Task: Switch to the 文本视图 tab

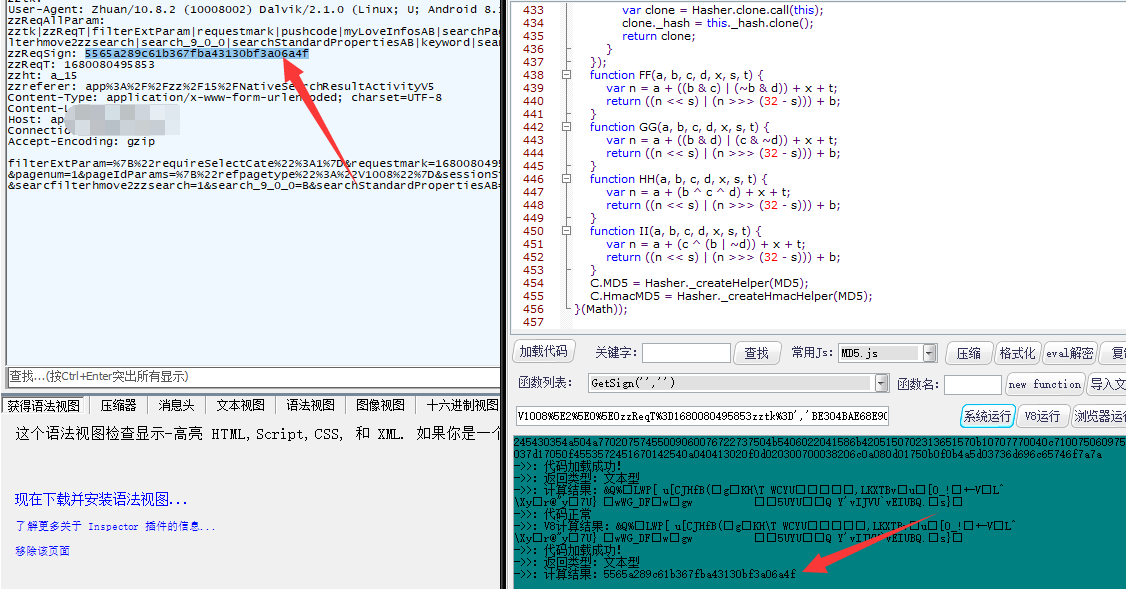Action: pyautogui.click(x=241, y=405)
